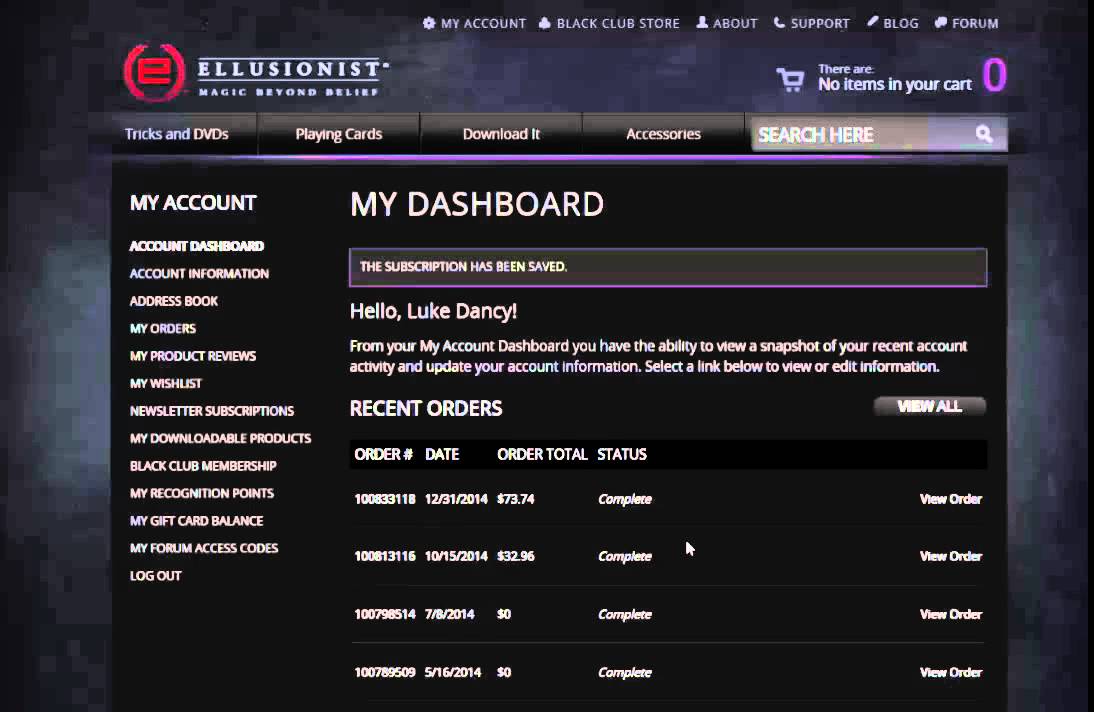Open Black Club Membership in sidebar
Screen dimensions: 1094x712
click(x=203, y=466)
